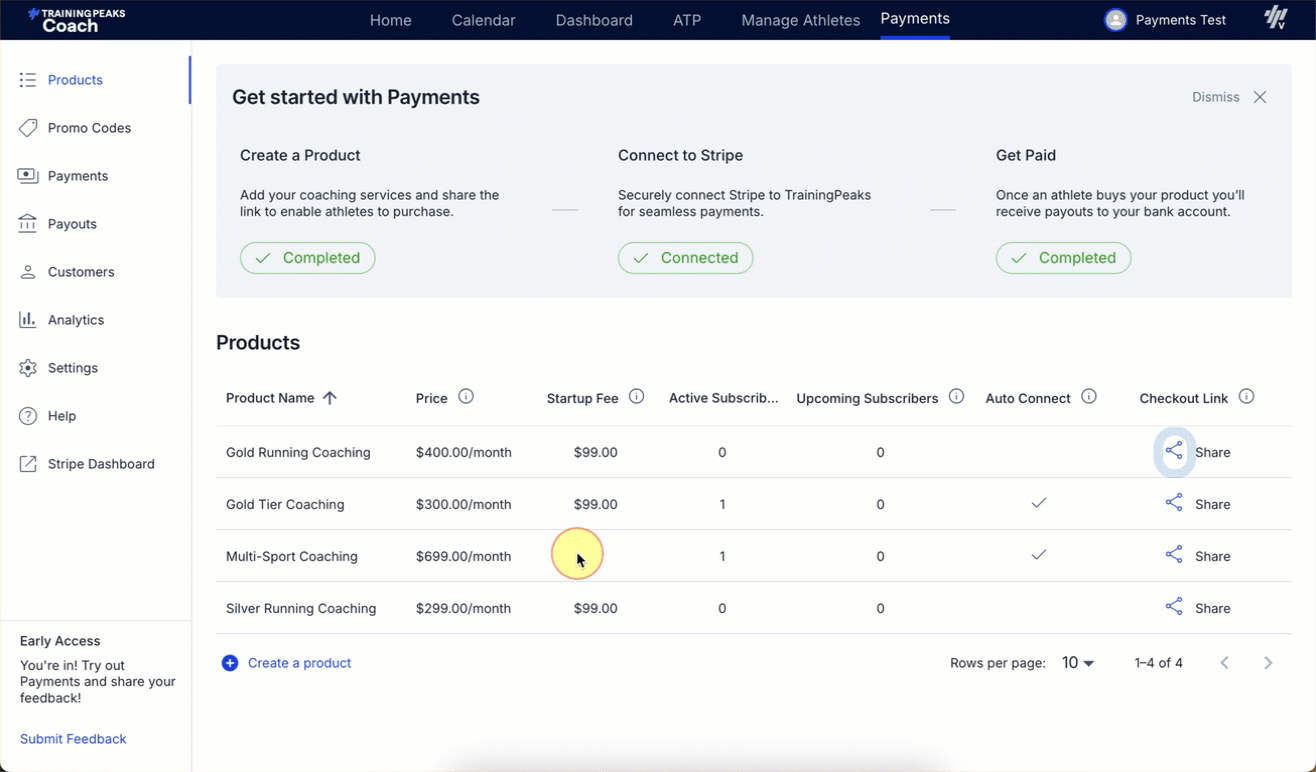1316x772 pixels.
Task: Click the Payments Test account name
Action: (x=1181, y=20)
